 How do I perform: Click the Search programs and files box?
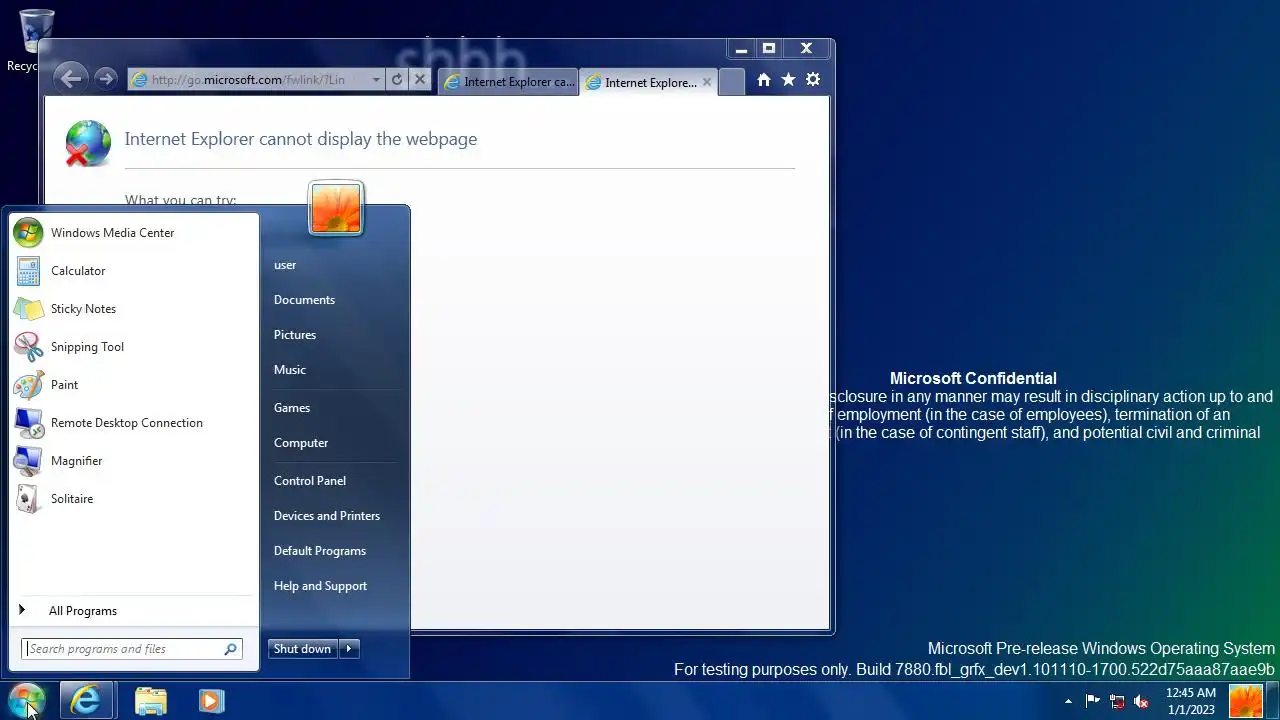point(132,649)
